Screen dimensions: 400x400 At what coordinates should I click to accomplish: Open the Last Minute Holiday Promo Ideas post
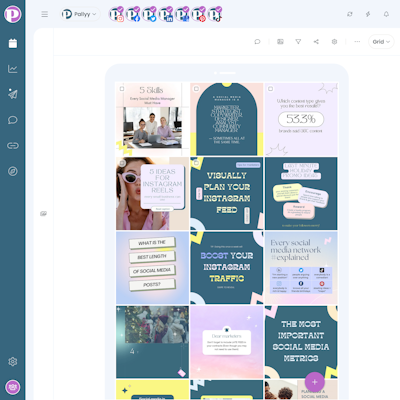point(301,193)
